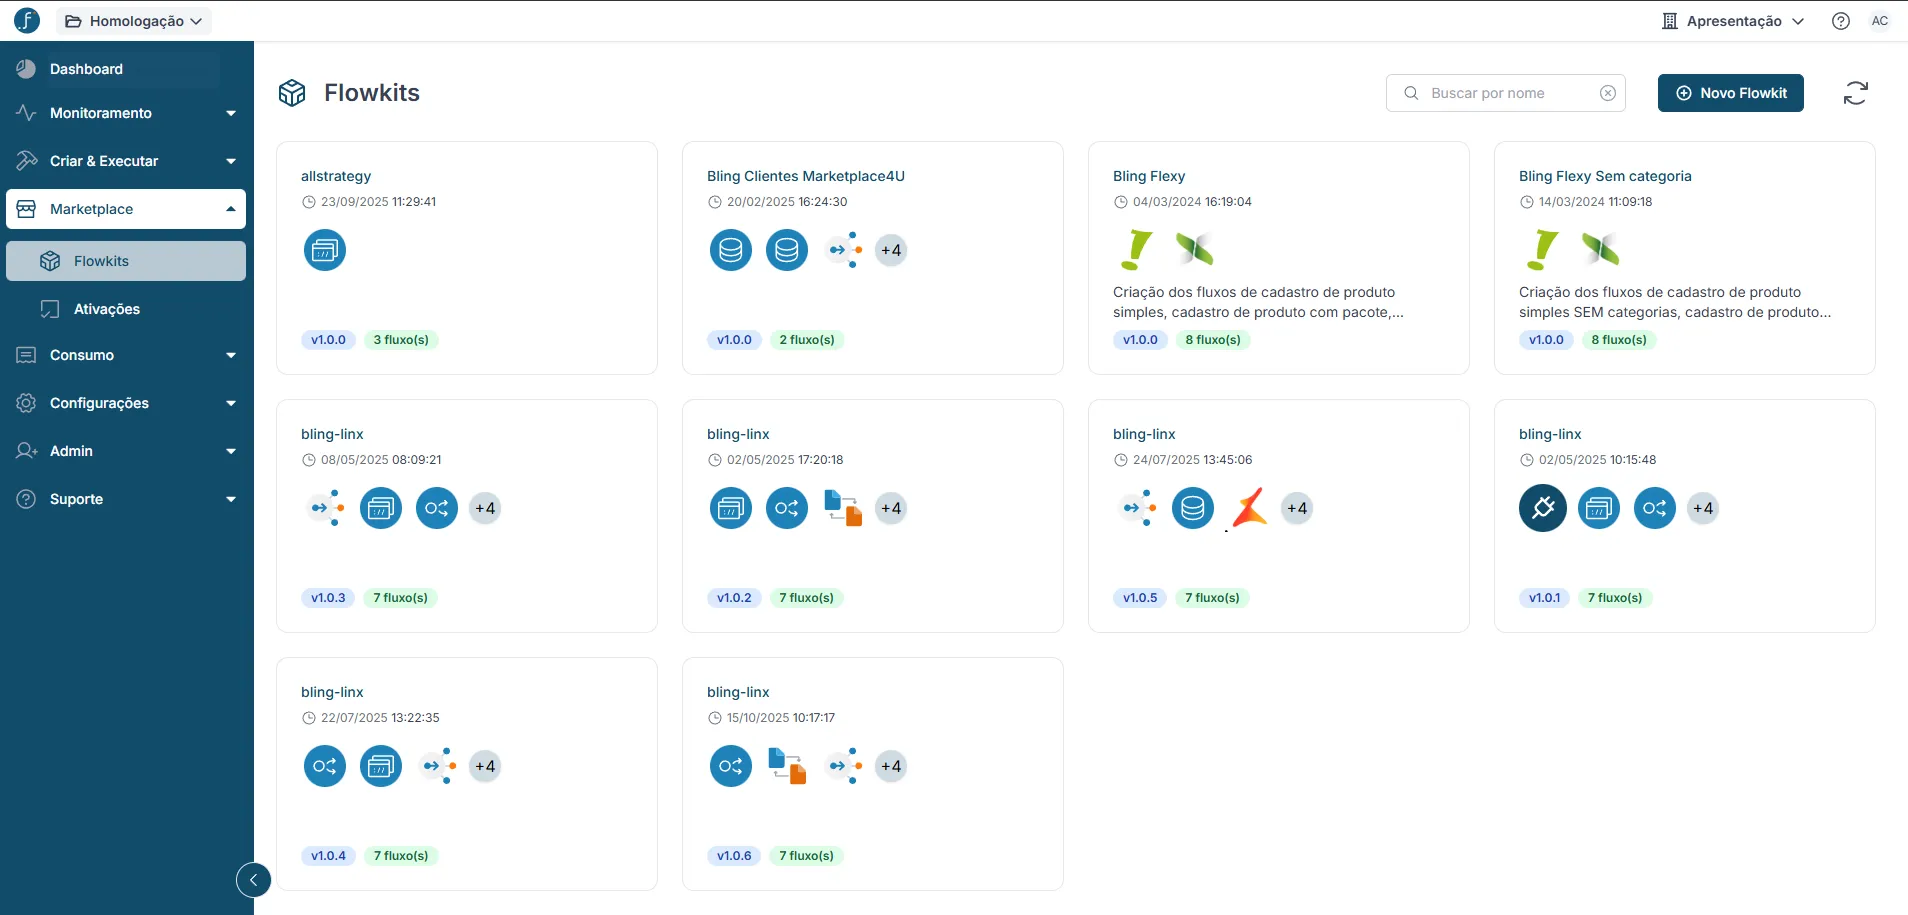Expand the Criar & Executar sidebar section
Viewport: 1908px width, 915px height.
pyautogui.click(x=126, y=161)
